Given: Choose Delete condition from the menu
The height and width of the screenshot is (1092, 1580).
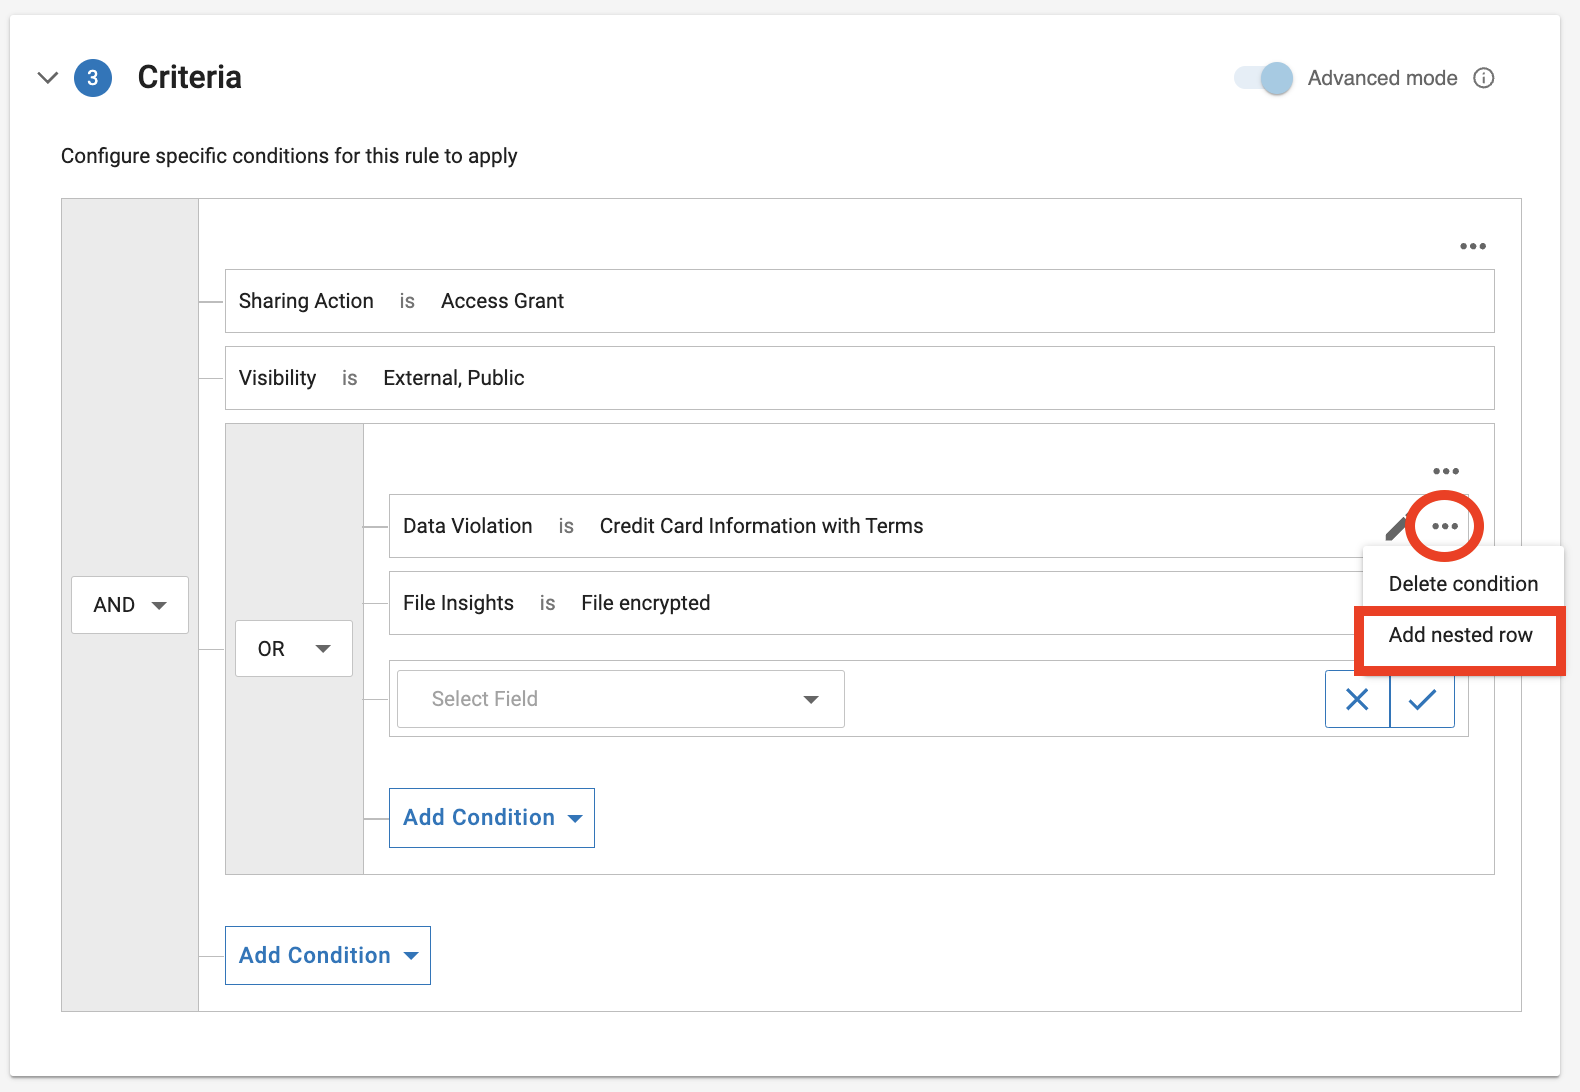Looking at the screenshot, I should tap(1462, 584).
